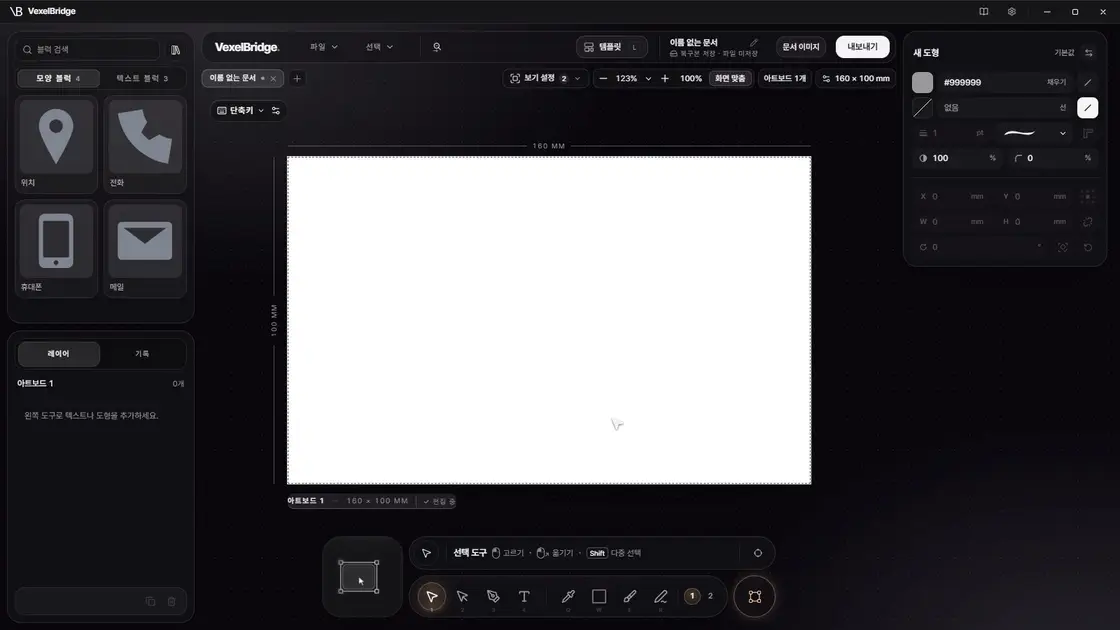Click the reset rotation icon
The width and height of the screenshot is (1120, 630).
(x=1088, y=247)
